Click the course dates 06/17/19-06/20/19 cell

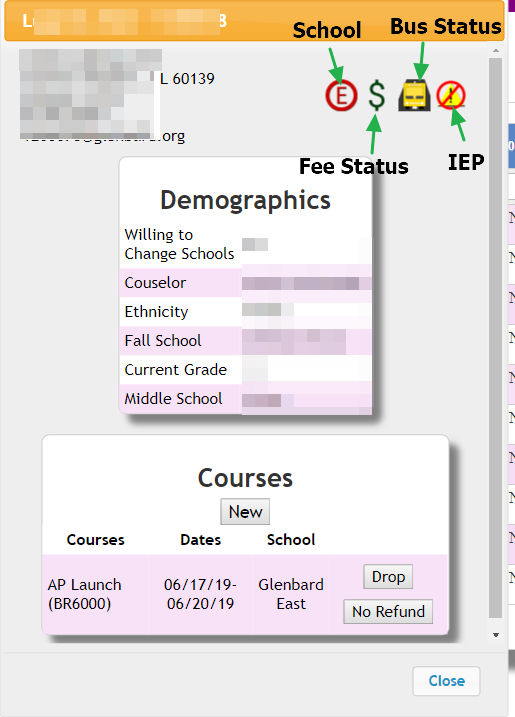pyautogui.click(x=200, y=594)
